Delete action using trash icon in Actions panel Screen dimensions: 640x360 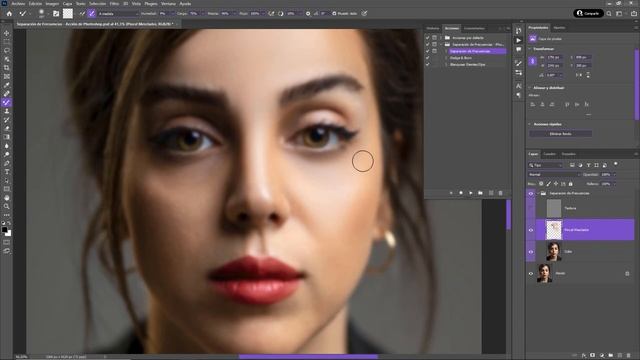point(500,193)
